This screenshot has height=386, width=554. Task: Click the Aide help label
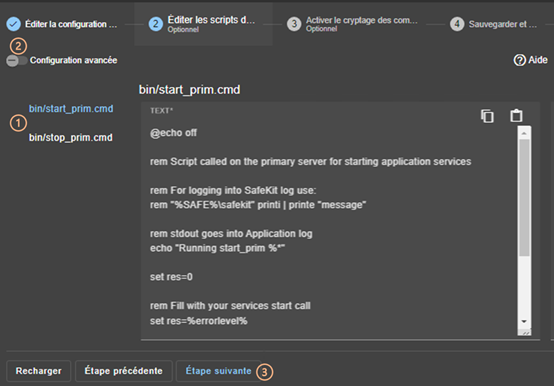click(x=538, y=60)
